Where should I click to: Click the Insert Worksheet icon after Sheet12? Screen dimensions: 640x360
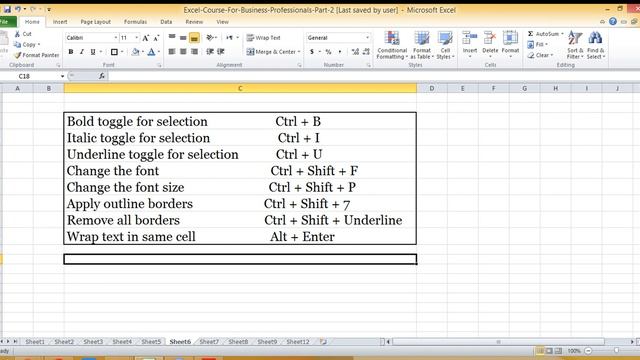[x=323, y=342]
